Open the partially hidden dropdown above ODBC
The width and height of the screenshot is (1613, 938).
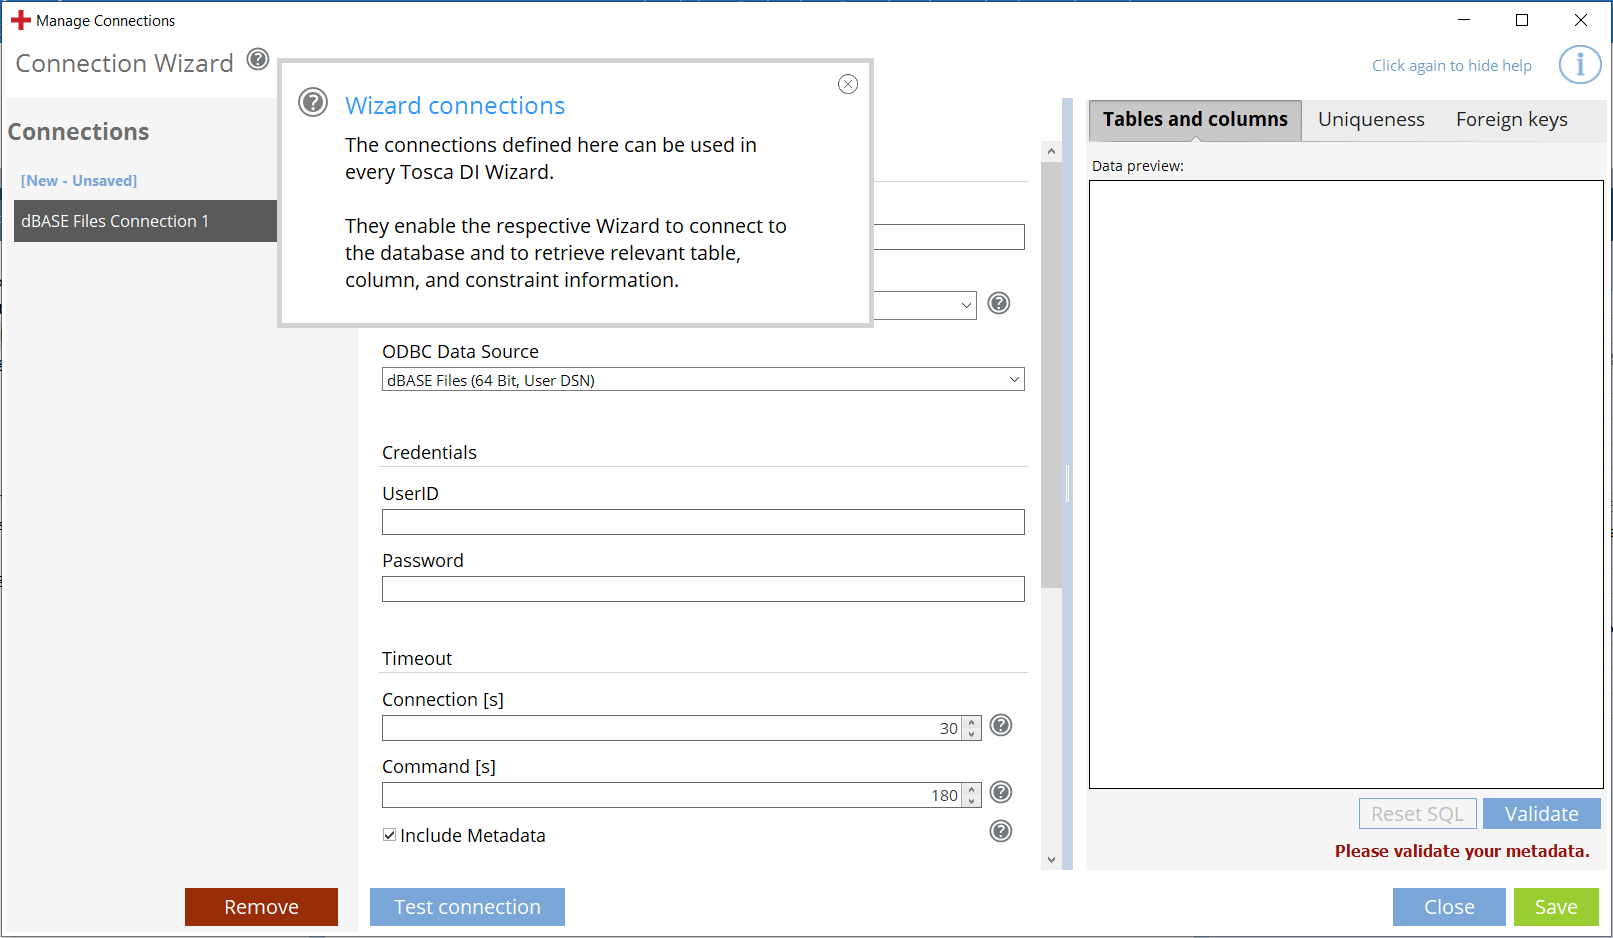pos(965,305)
